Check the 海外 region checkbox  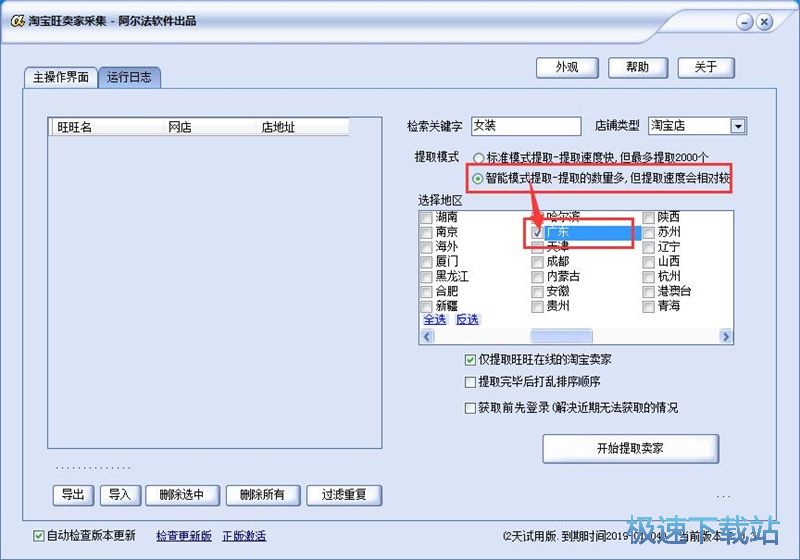[426, 247]
